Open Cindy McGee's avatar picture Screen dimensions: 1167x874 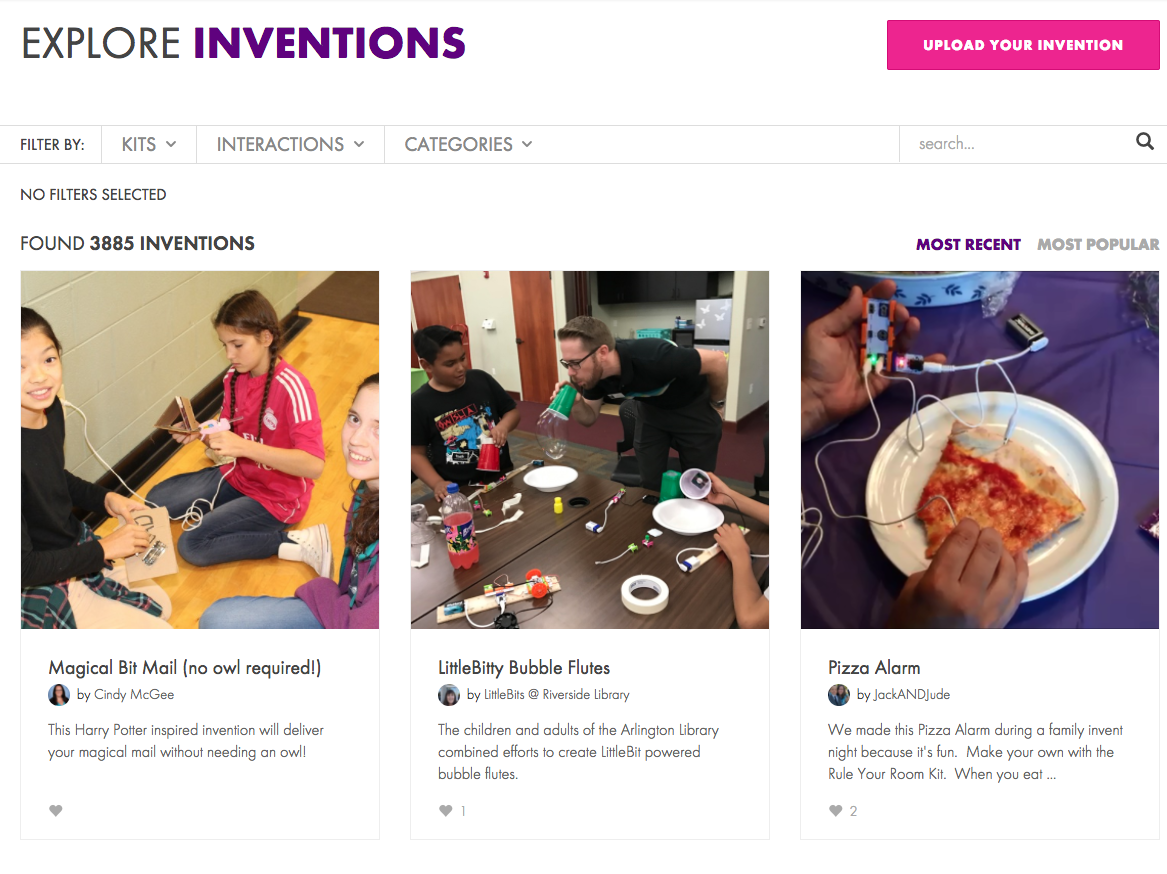tap(59, 695)
